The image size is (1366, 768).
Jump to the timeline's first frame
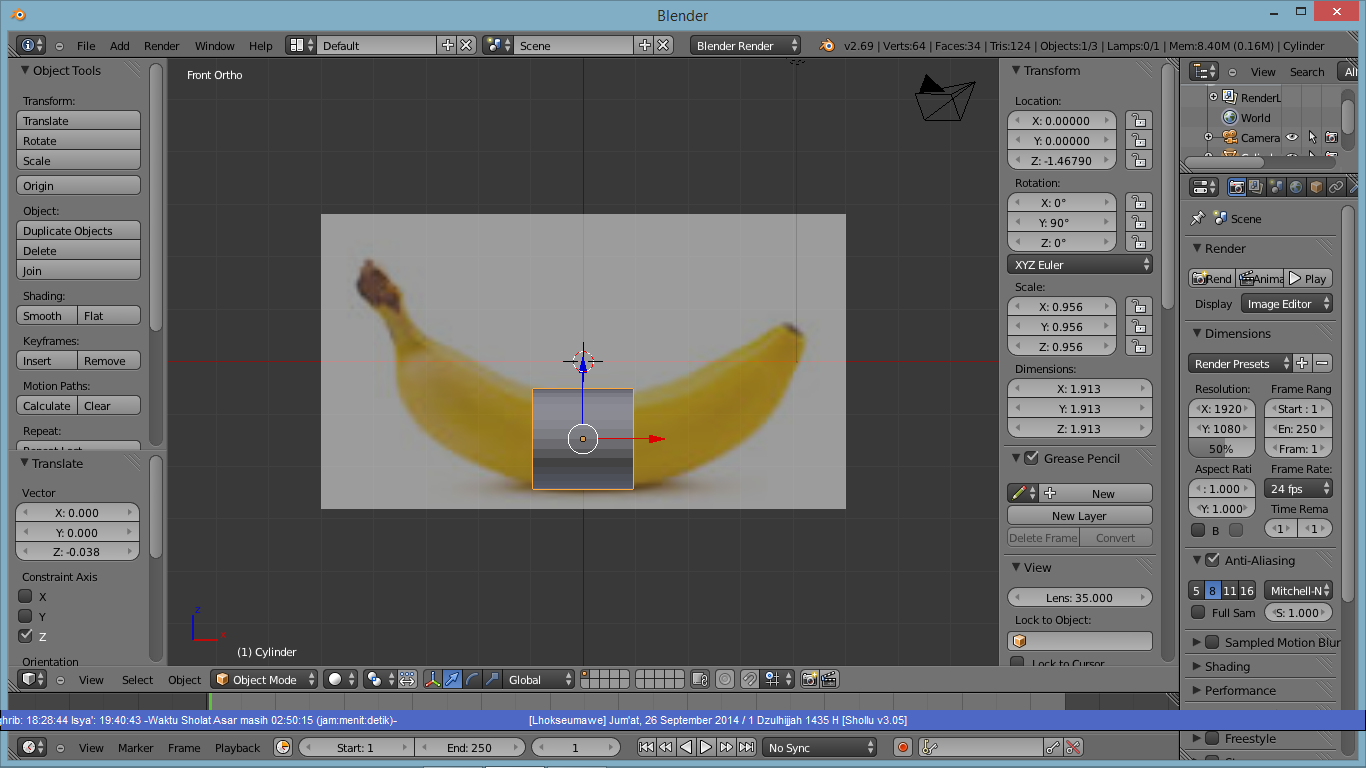[x=646, y=747]
